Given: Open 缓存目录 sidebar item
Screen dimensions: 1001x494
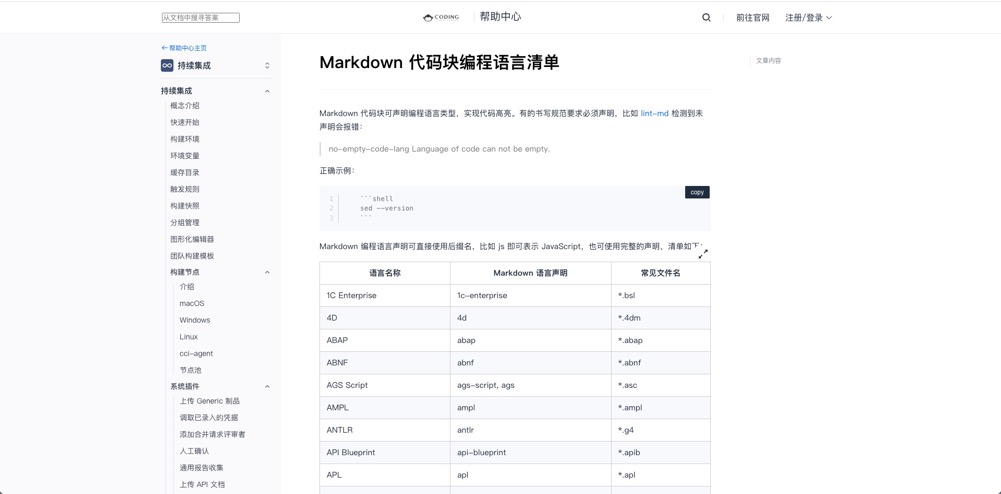Looking at the screenshot, I should tap(184, 172).
